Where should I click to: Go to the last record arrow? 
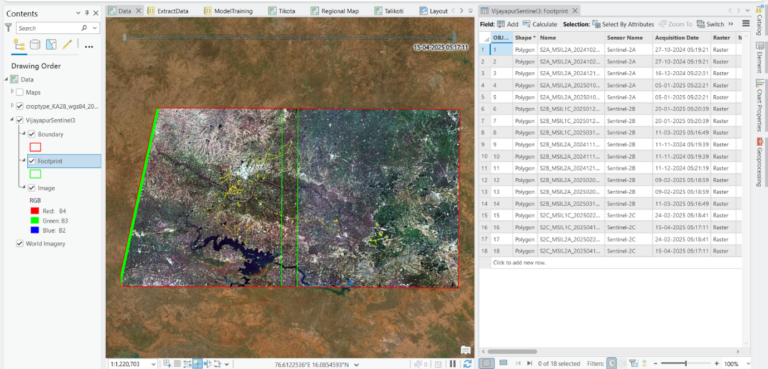coord(529,364)
